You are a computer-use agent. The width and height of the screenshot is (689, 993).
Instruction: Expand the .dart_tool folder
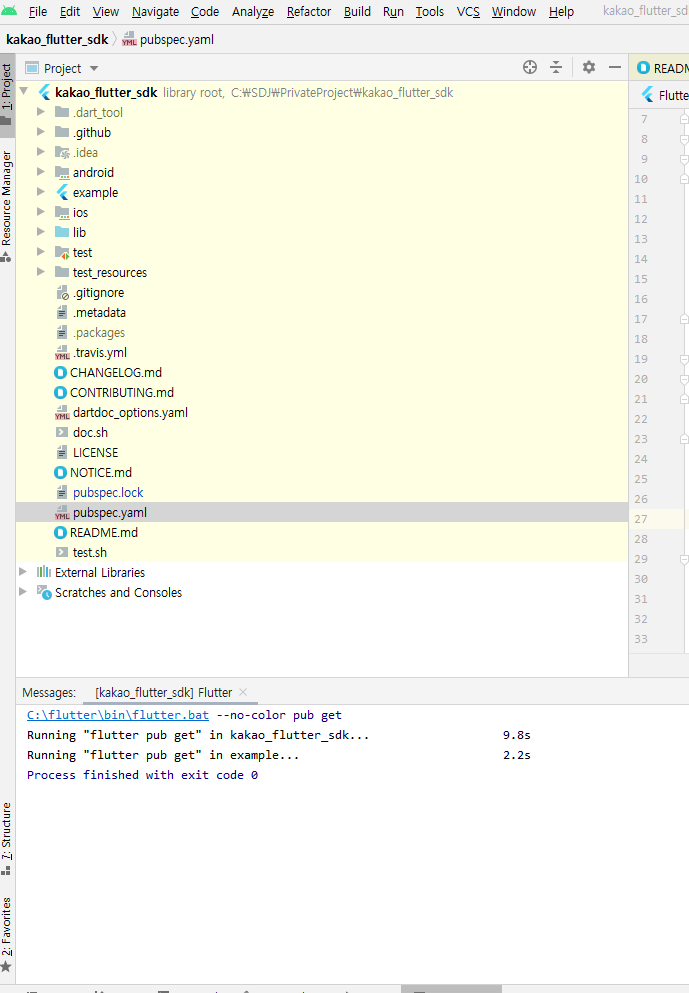(x=41, y=112)
